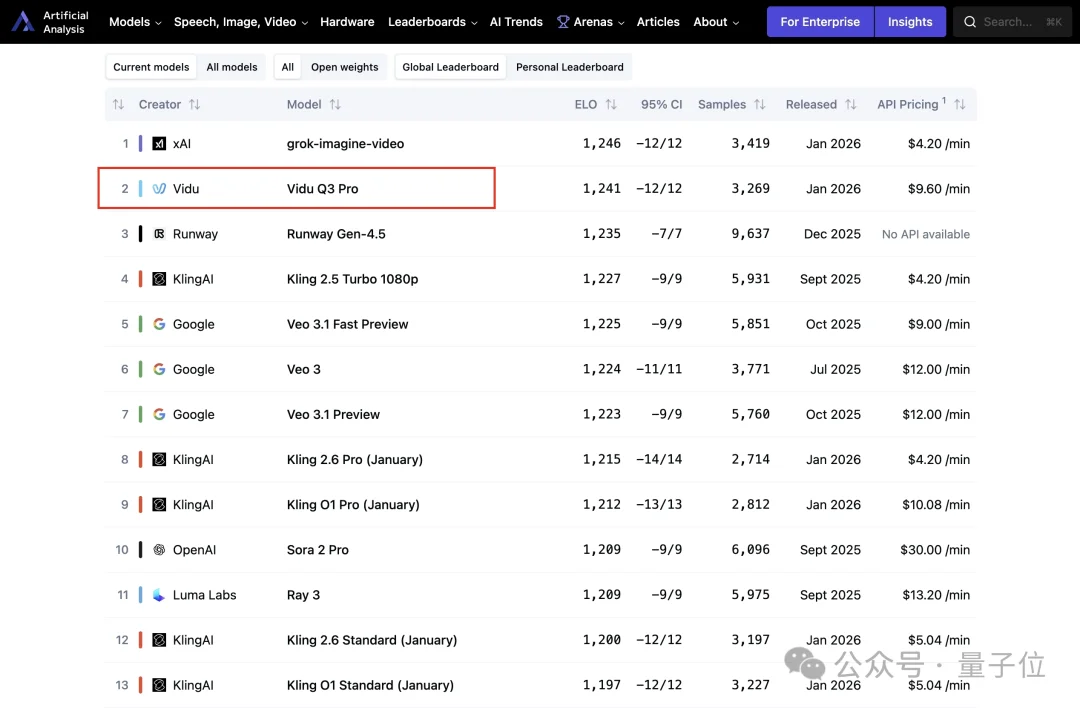The width and height of the screenshot is (1080, 708).
Task: Go to AI Trends page
Action: 516,22
